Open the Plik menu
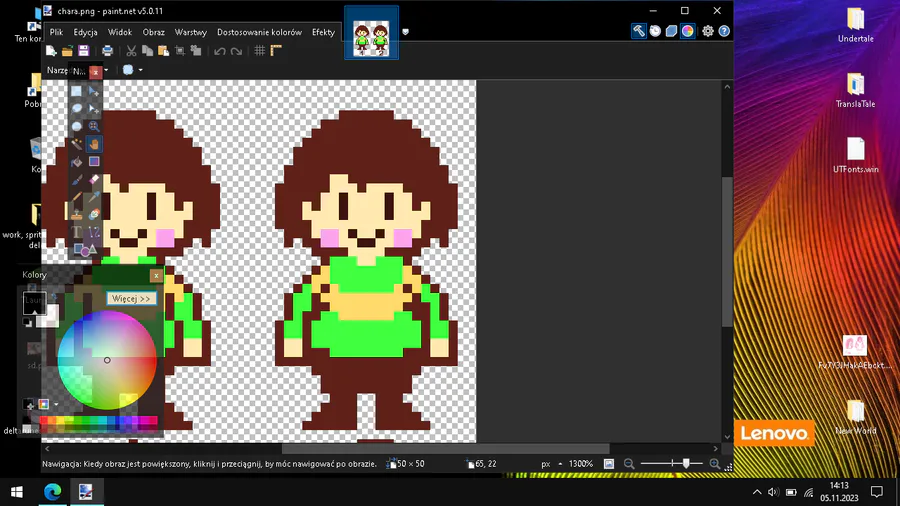Viewport: 900px width, 506px height. pyautogui.click(x=56, y=32)
